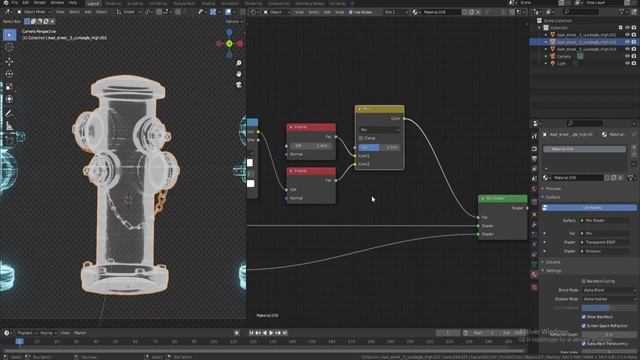This screenshot has height=360, width=640.
Task: Click the Clip Threshold slider in Settings
Action: pyautogui.click(x=609, y=308)
